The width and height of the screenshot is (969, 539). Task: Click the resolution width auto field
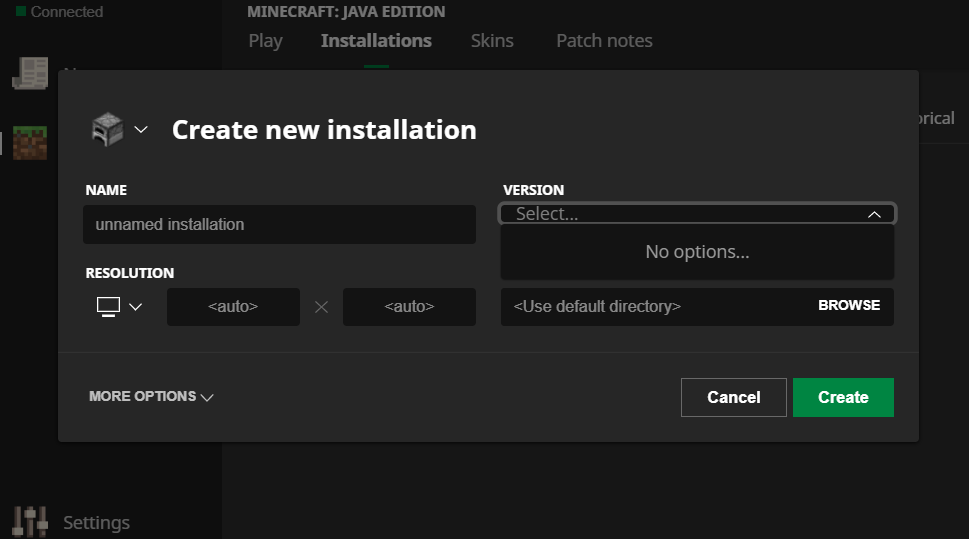pos(233,307)
